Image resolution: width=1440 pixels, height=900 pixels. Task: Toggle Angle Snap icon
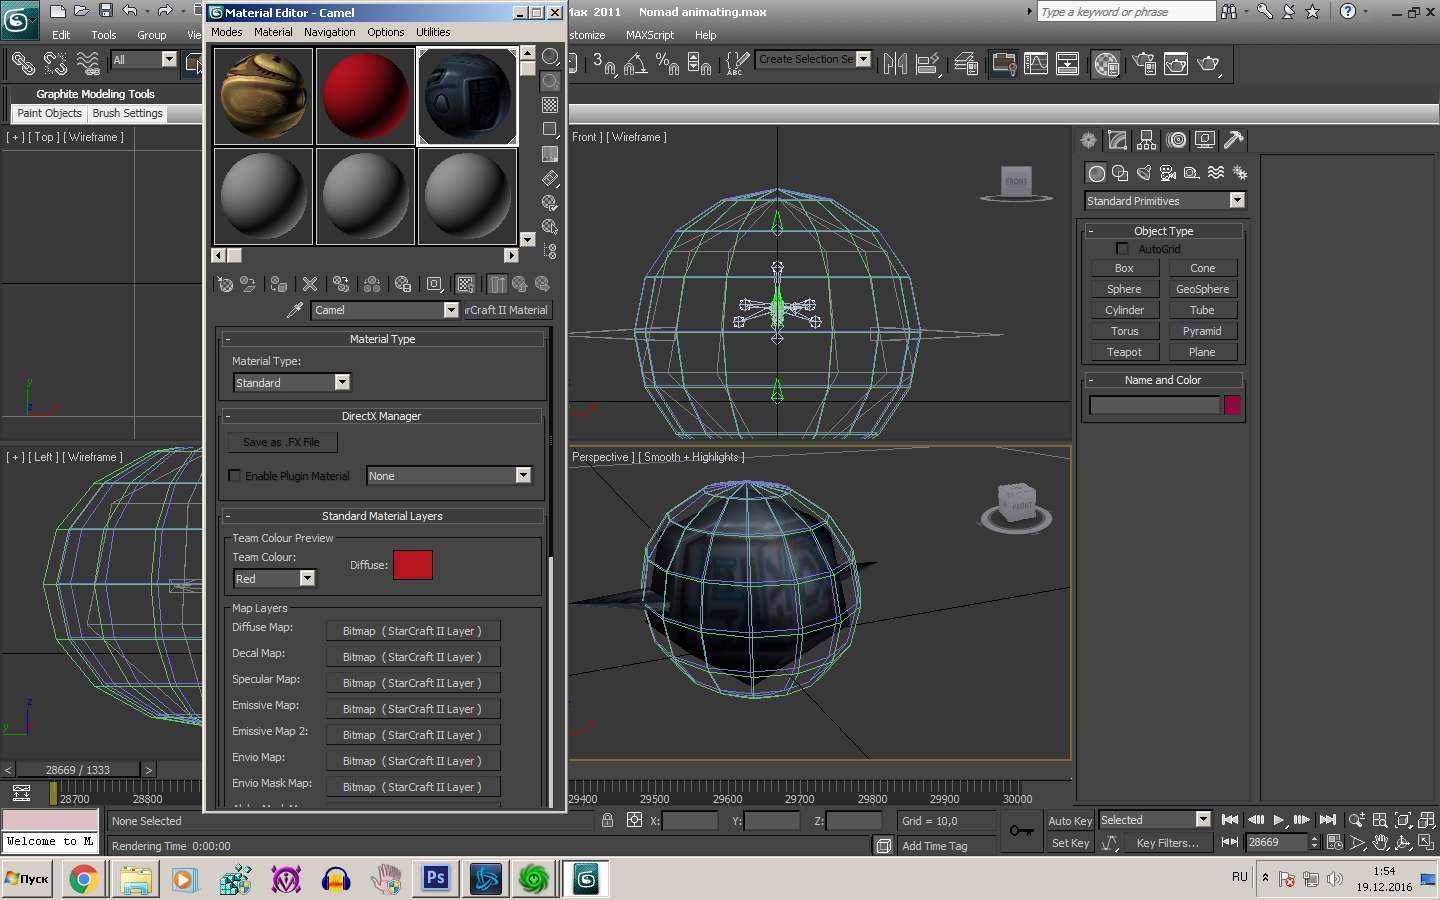635,64
